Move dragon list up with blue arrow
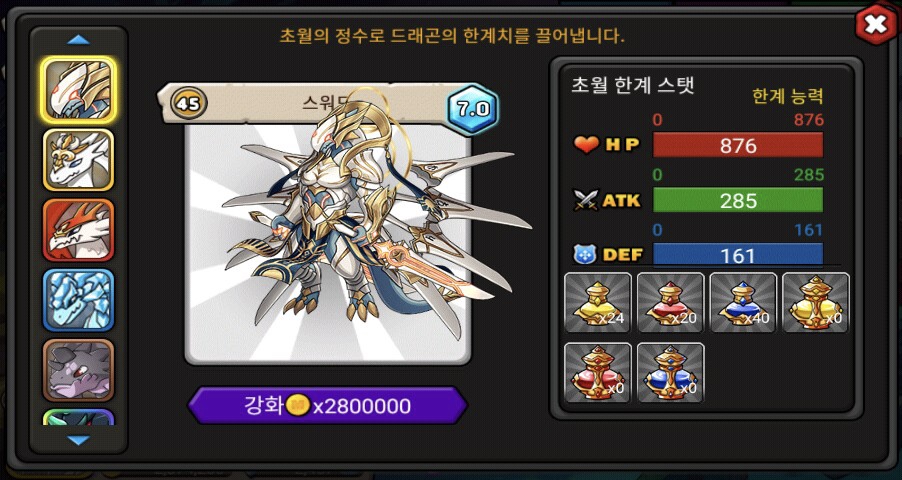Viewport: 902px width, 480px height. [78, 40]
